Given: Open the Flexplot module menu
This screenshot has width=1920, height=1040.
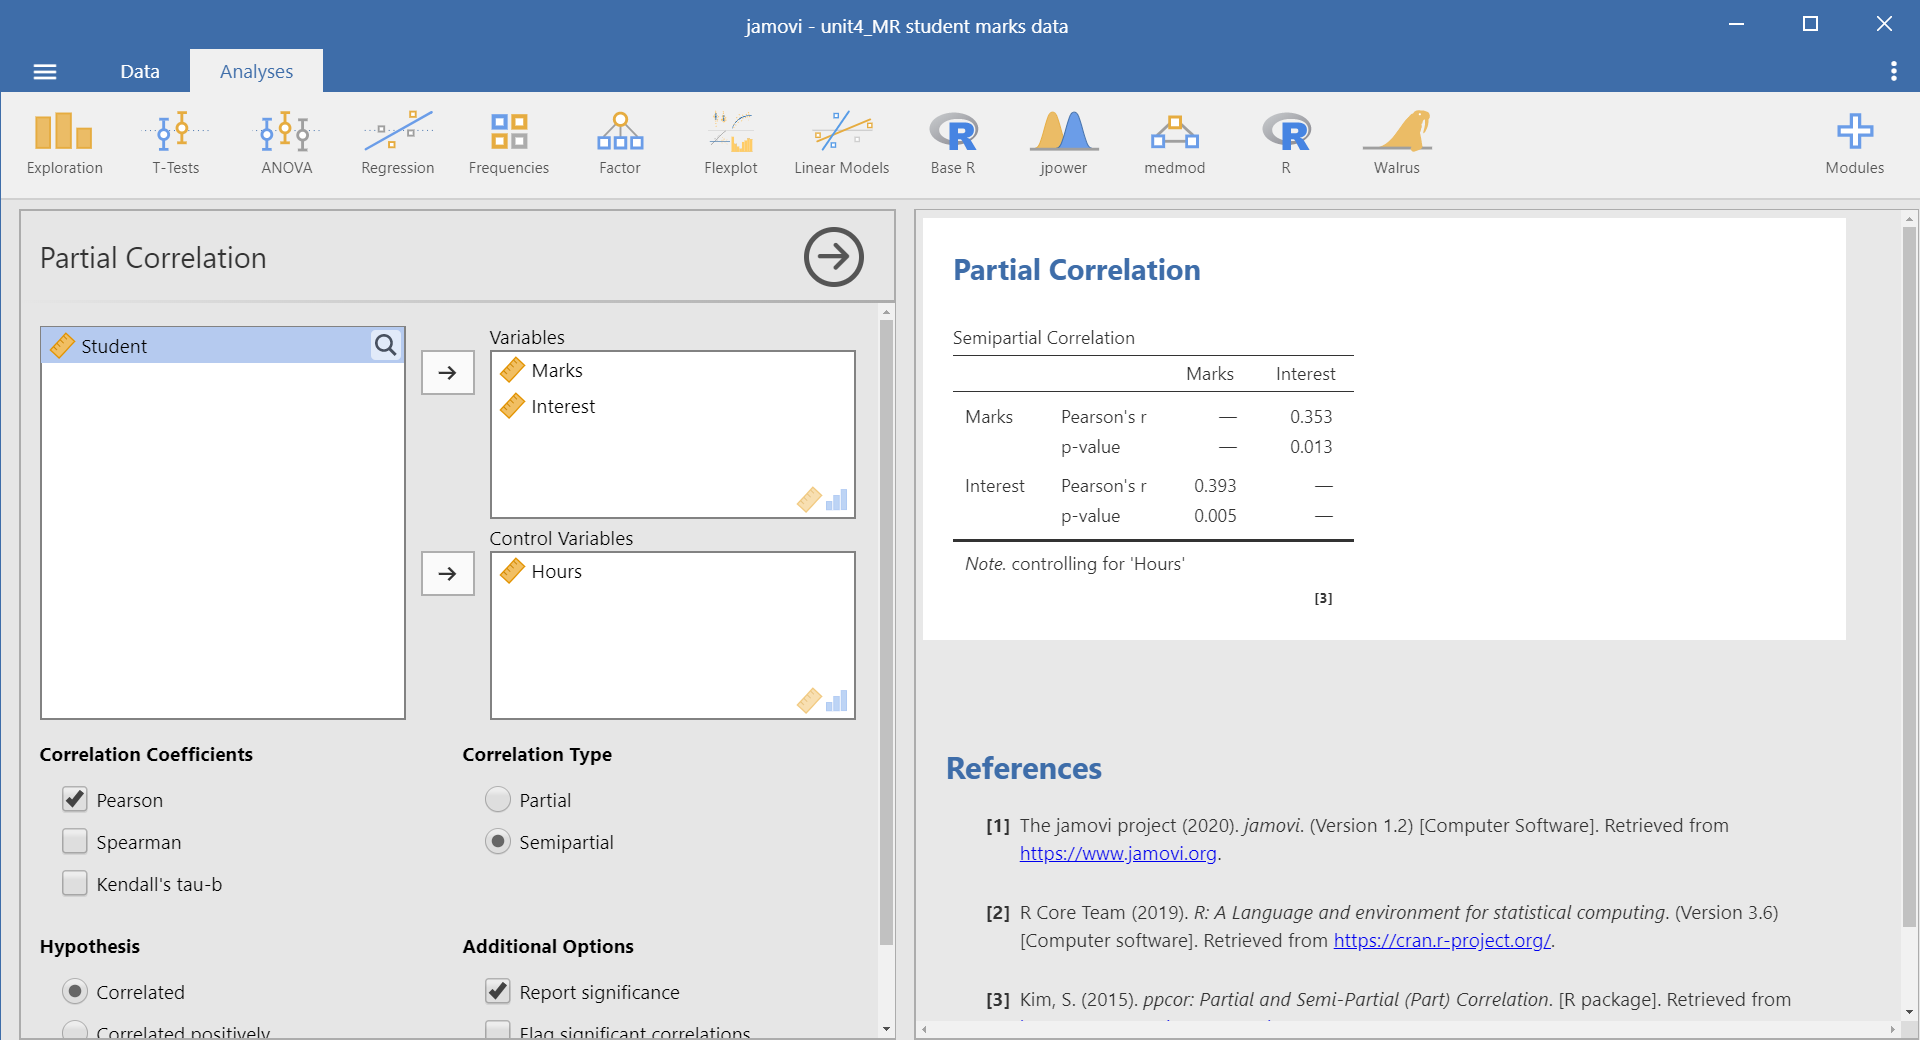Looking at the screenshot, I should pyautogui.click(x=731, y=144).
